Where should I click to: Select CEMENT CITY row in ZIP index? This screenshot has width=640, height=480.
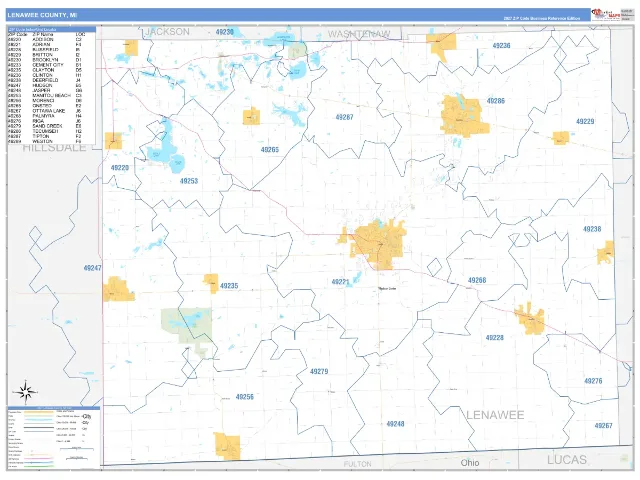pos(45,65)
